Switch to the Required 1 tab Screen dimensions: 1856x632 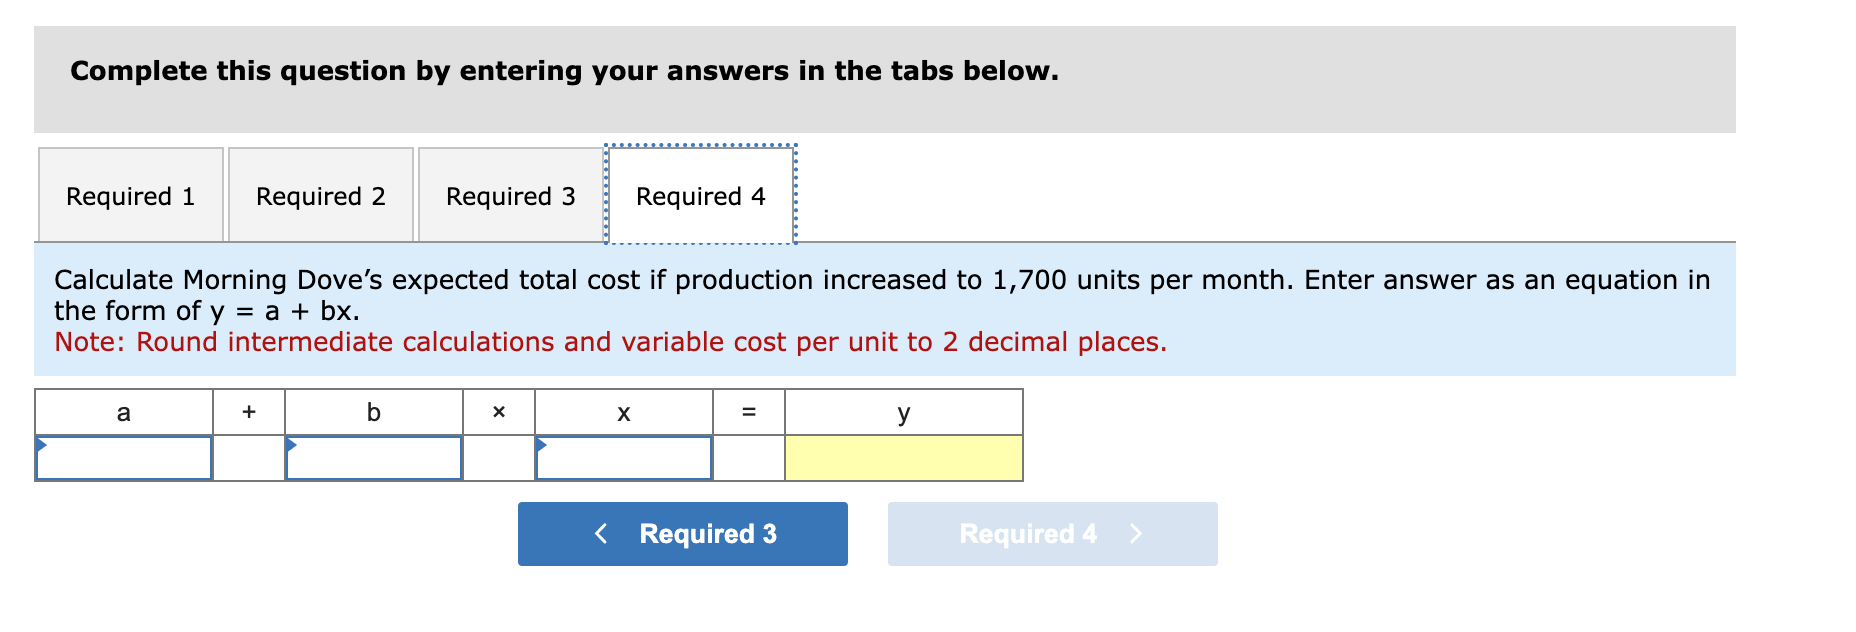[x=131, y=195]
